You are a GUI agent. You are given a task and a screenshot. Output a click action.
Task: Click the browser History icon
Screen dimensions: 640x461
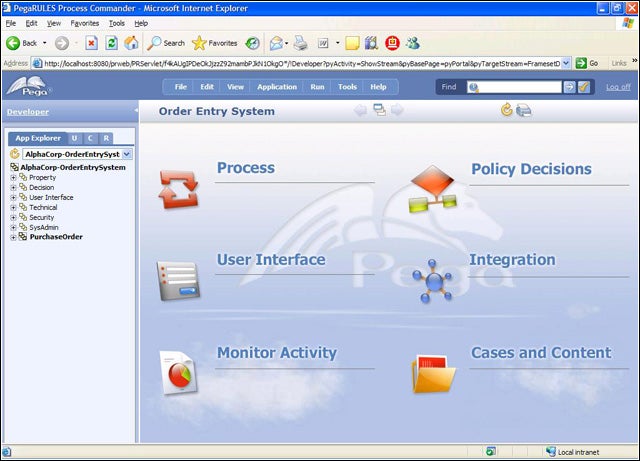click(252, 43)
